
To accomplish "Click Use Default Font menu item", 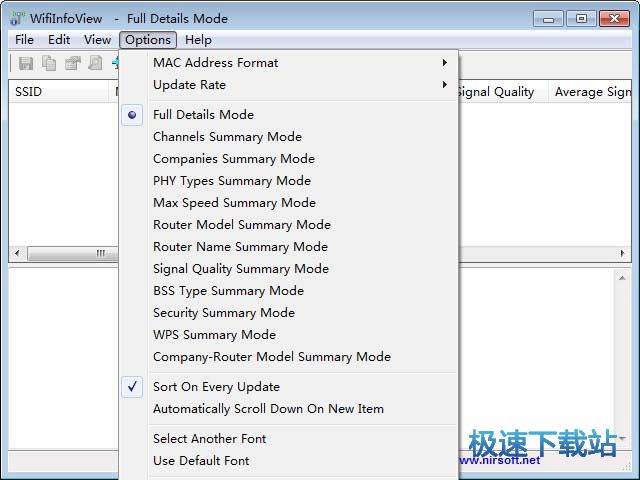I will [289, 461].
